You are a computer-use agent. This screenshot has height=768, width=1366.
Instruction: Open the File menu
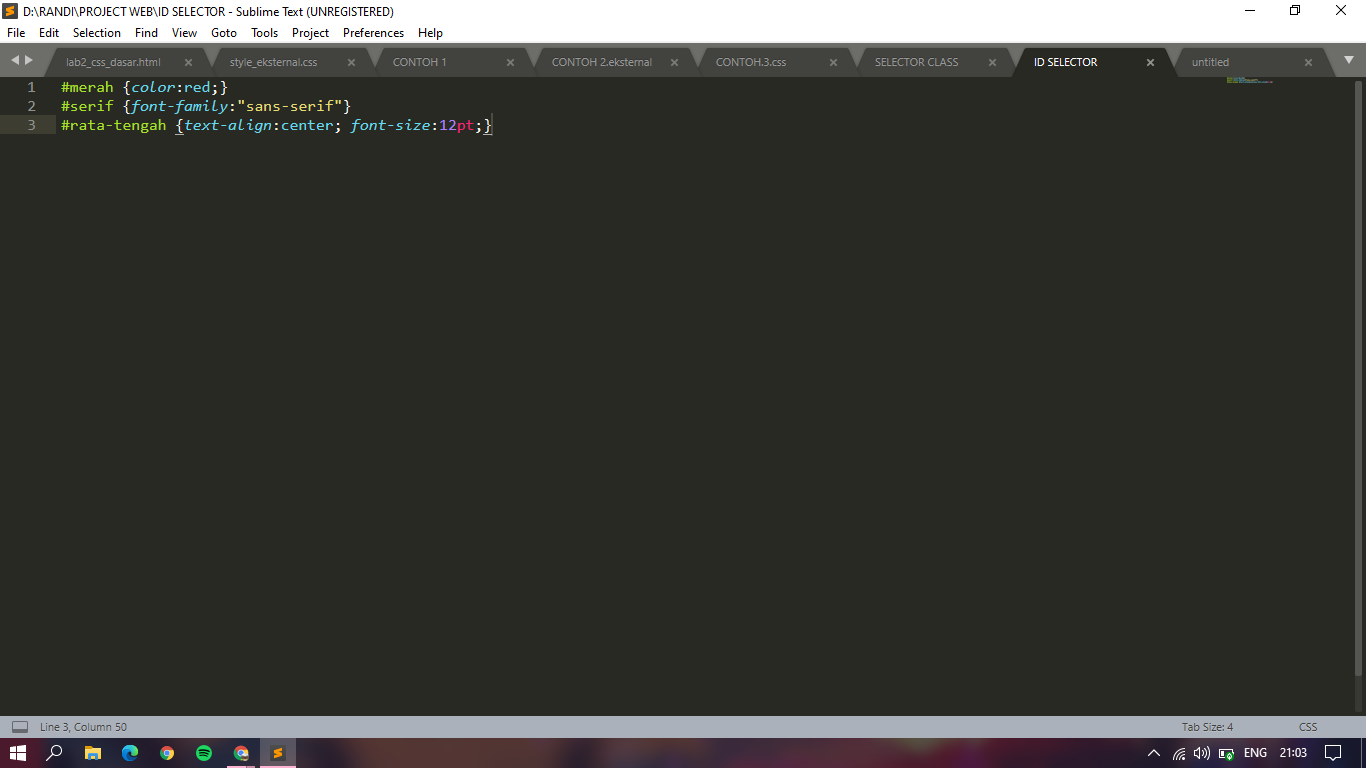[x=15, y=32]
